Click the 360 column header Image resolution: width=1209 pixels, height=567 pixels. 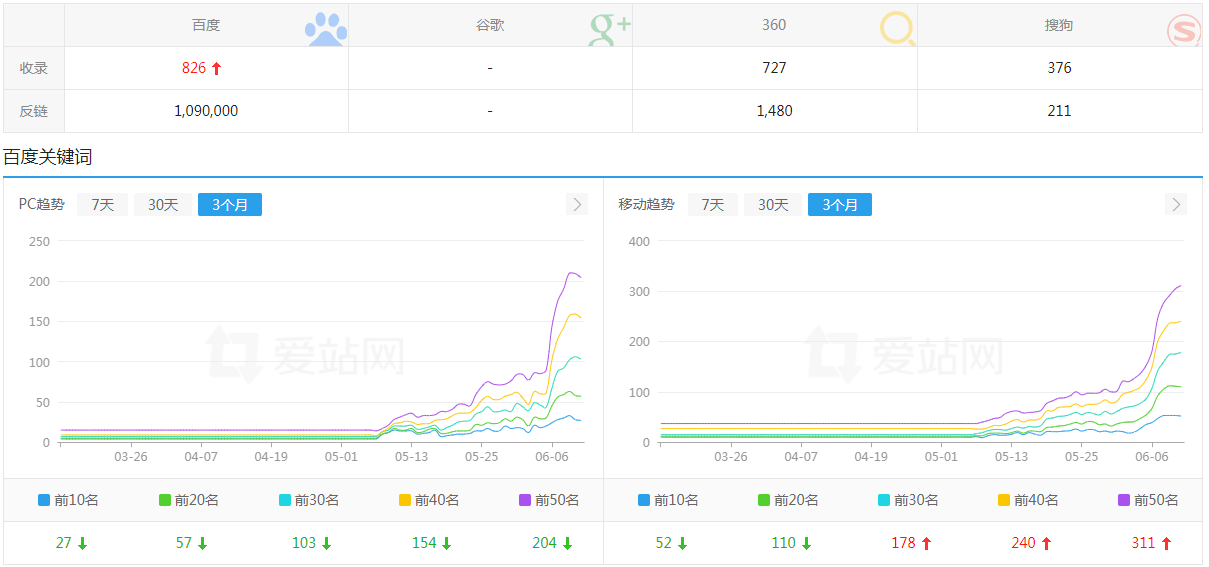(774, 25)
